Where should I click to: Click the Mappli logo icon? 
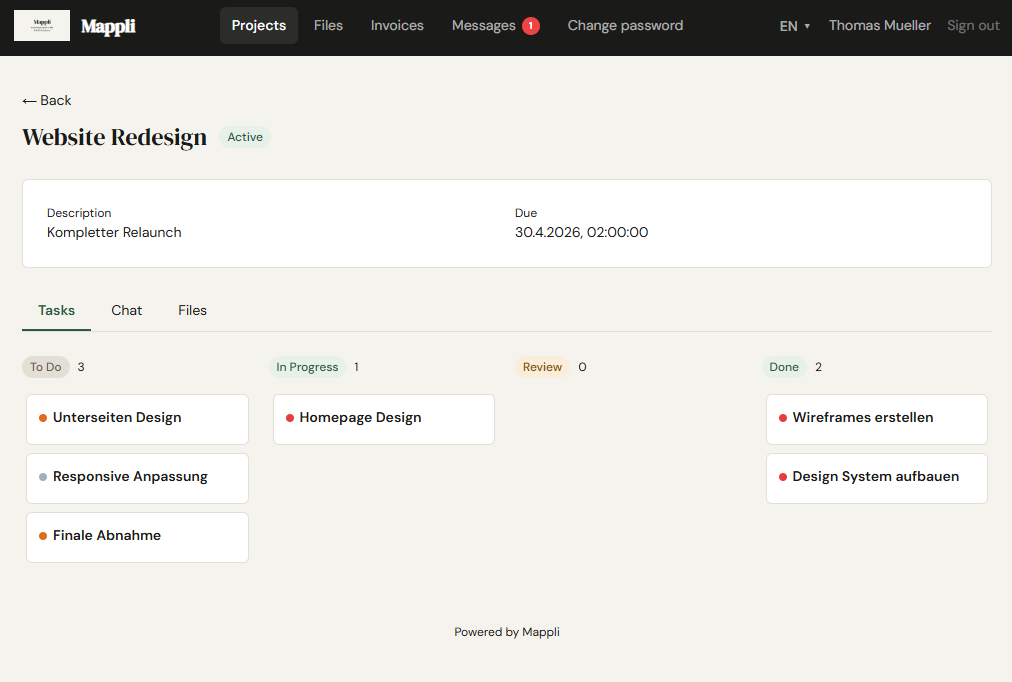[41, 25]
